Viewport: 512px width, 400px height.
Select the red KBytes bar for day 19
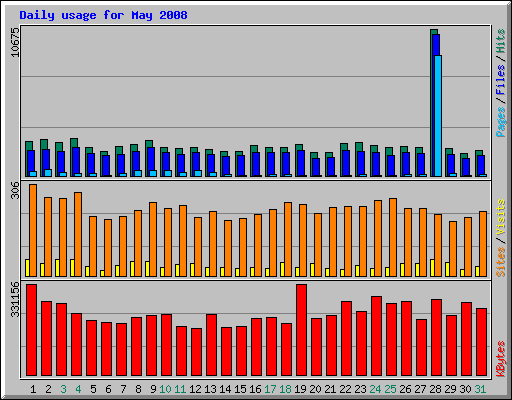coord(301,330)
